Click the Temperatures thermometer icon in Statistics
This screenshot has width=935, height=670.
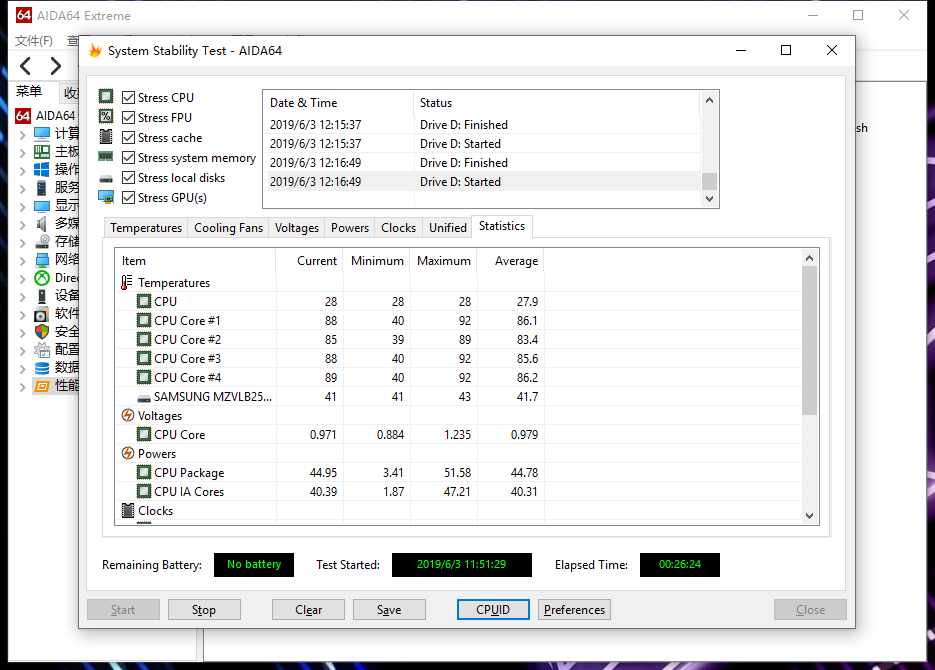tap(126, 283)
